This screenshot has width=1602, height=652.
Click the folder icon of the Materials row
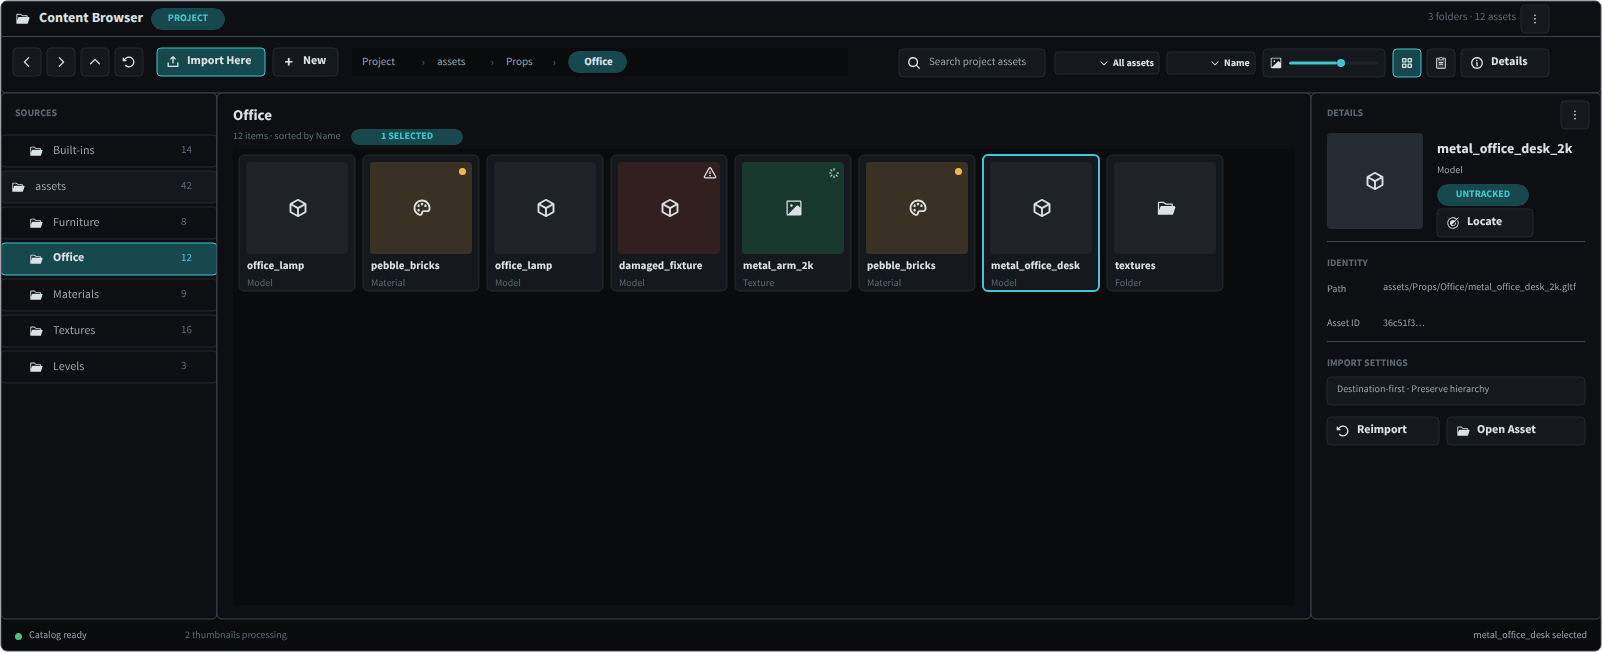pyautogui.click(x=36, y=295)
